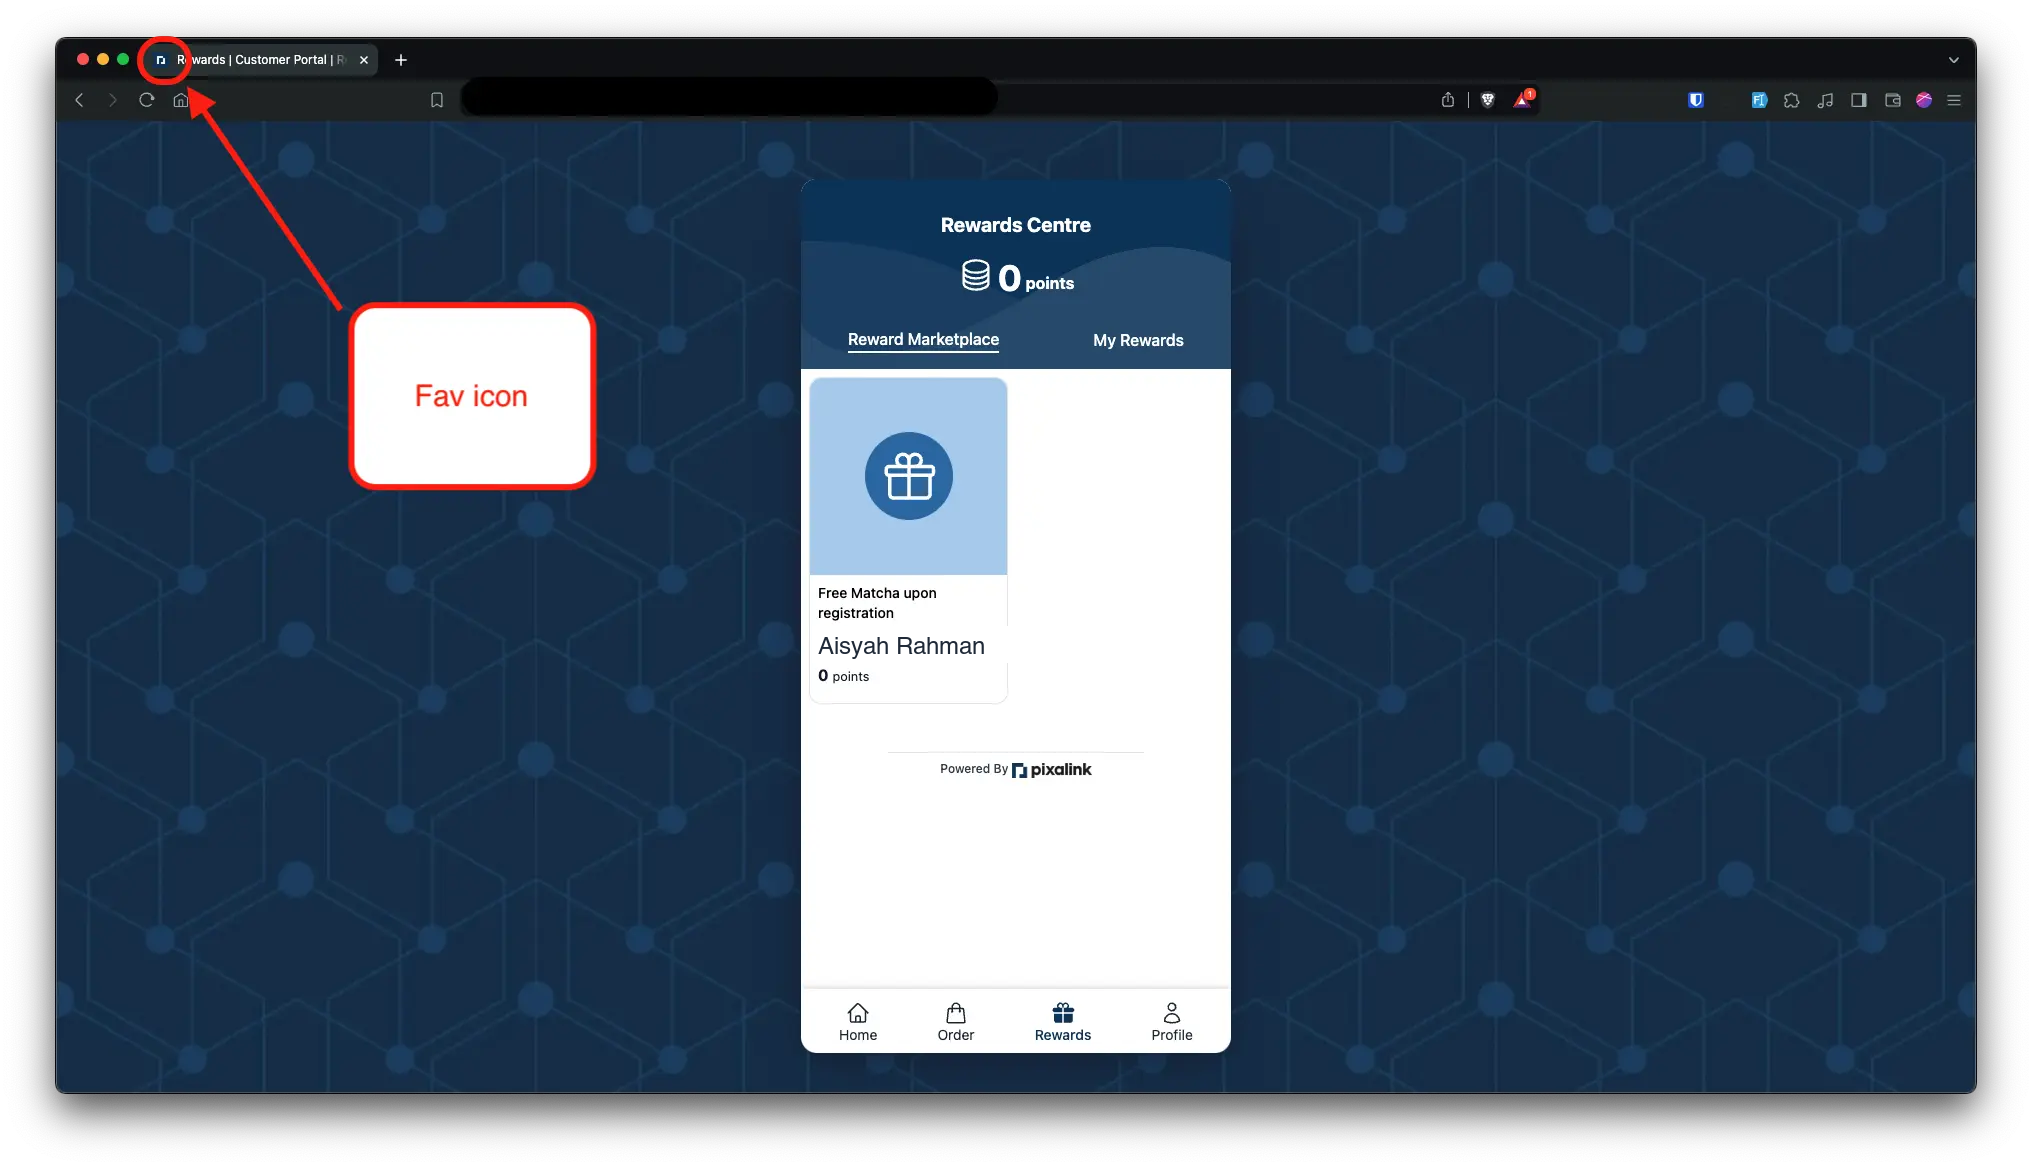
Task: Click the redacted address bar field
Action: [x=730, y=98]
